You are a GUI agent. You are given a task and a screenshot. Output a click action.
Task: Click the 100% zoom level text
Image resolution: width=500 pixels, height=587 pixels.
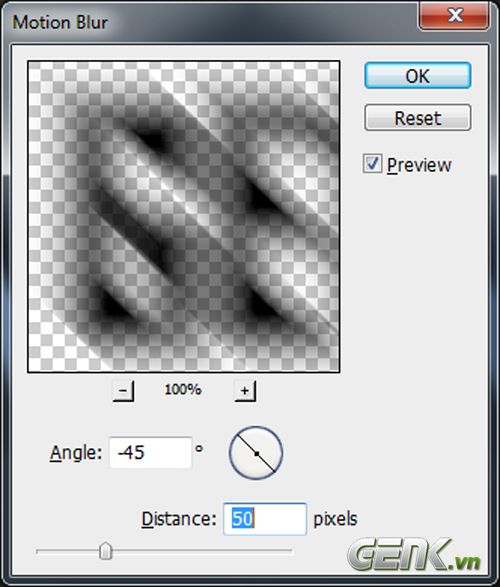(183, 390)
